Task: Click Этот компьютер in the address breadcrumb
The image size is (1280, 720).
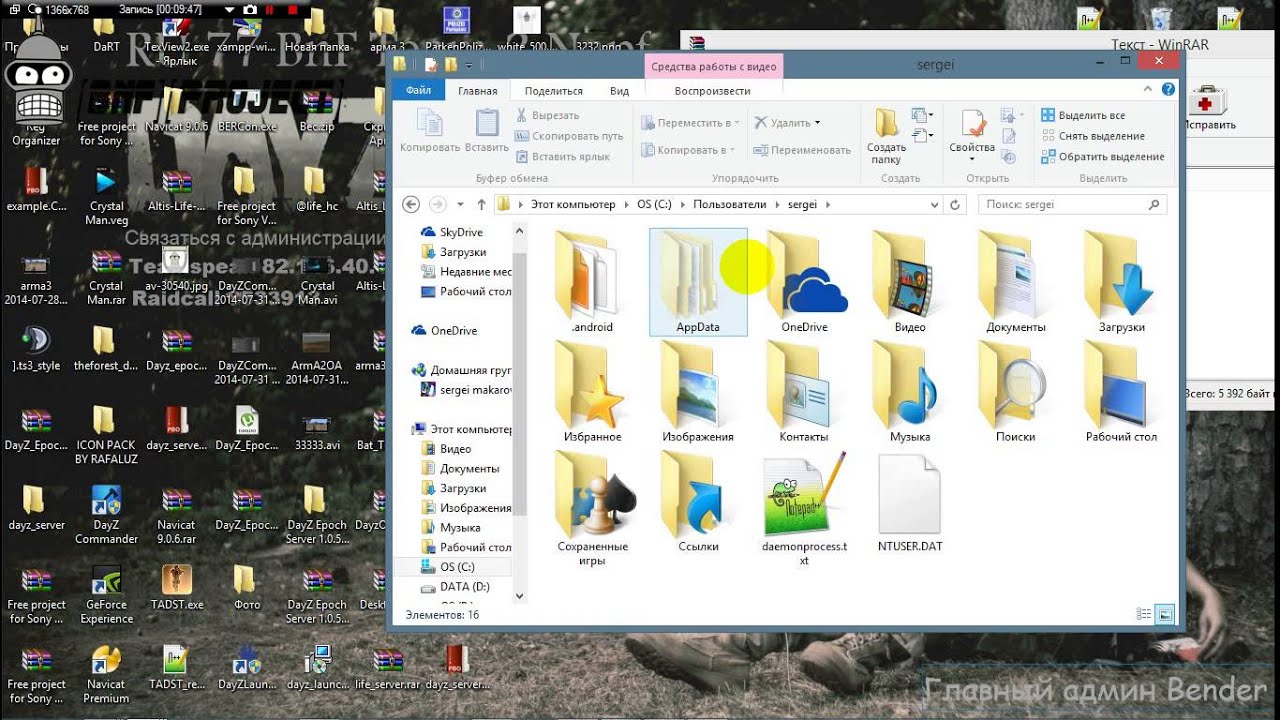Action: (573, 204)
